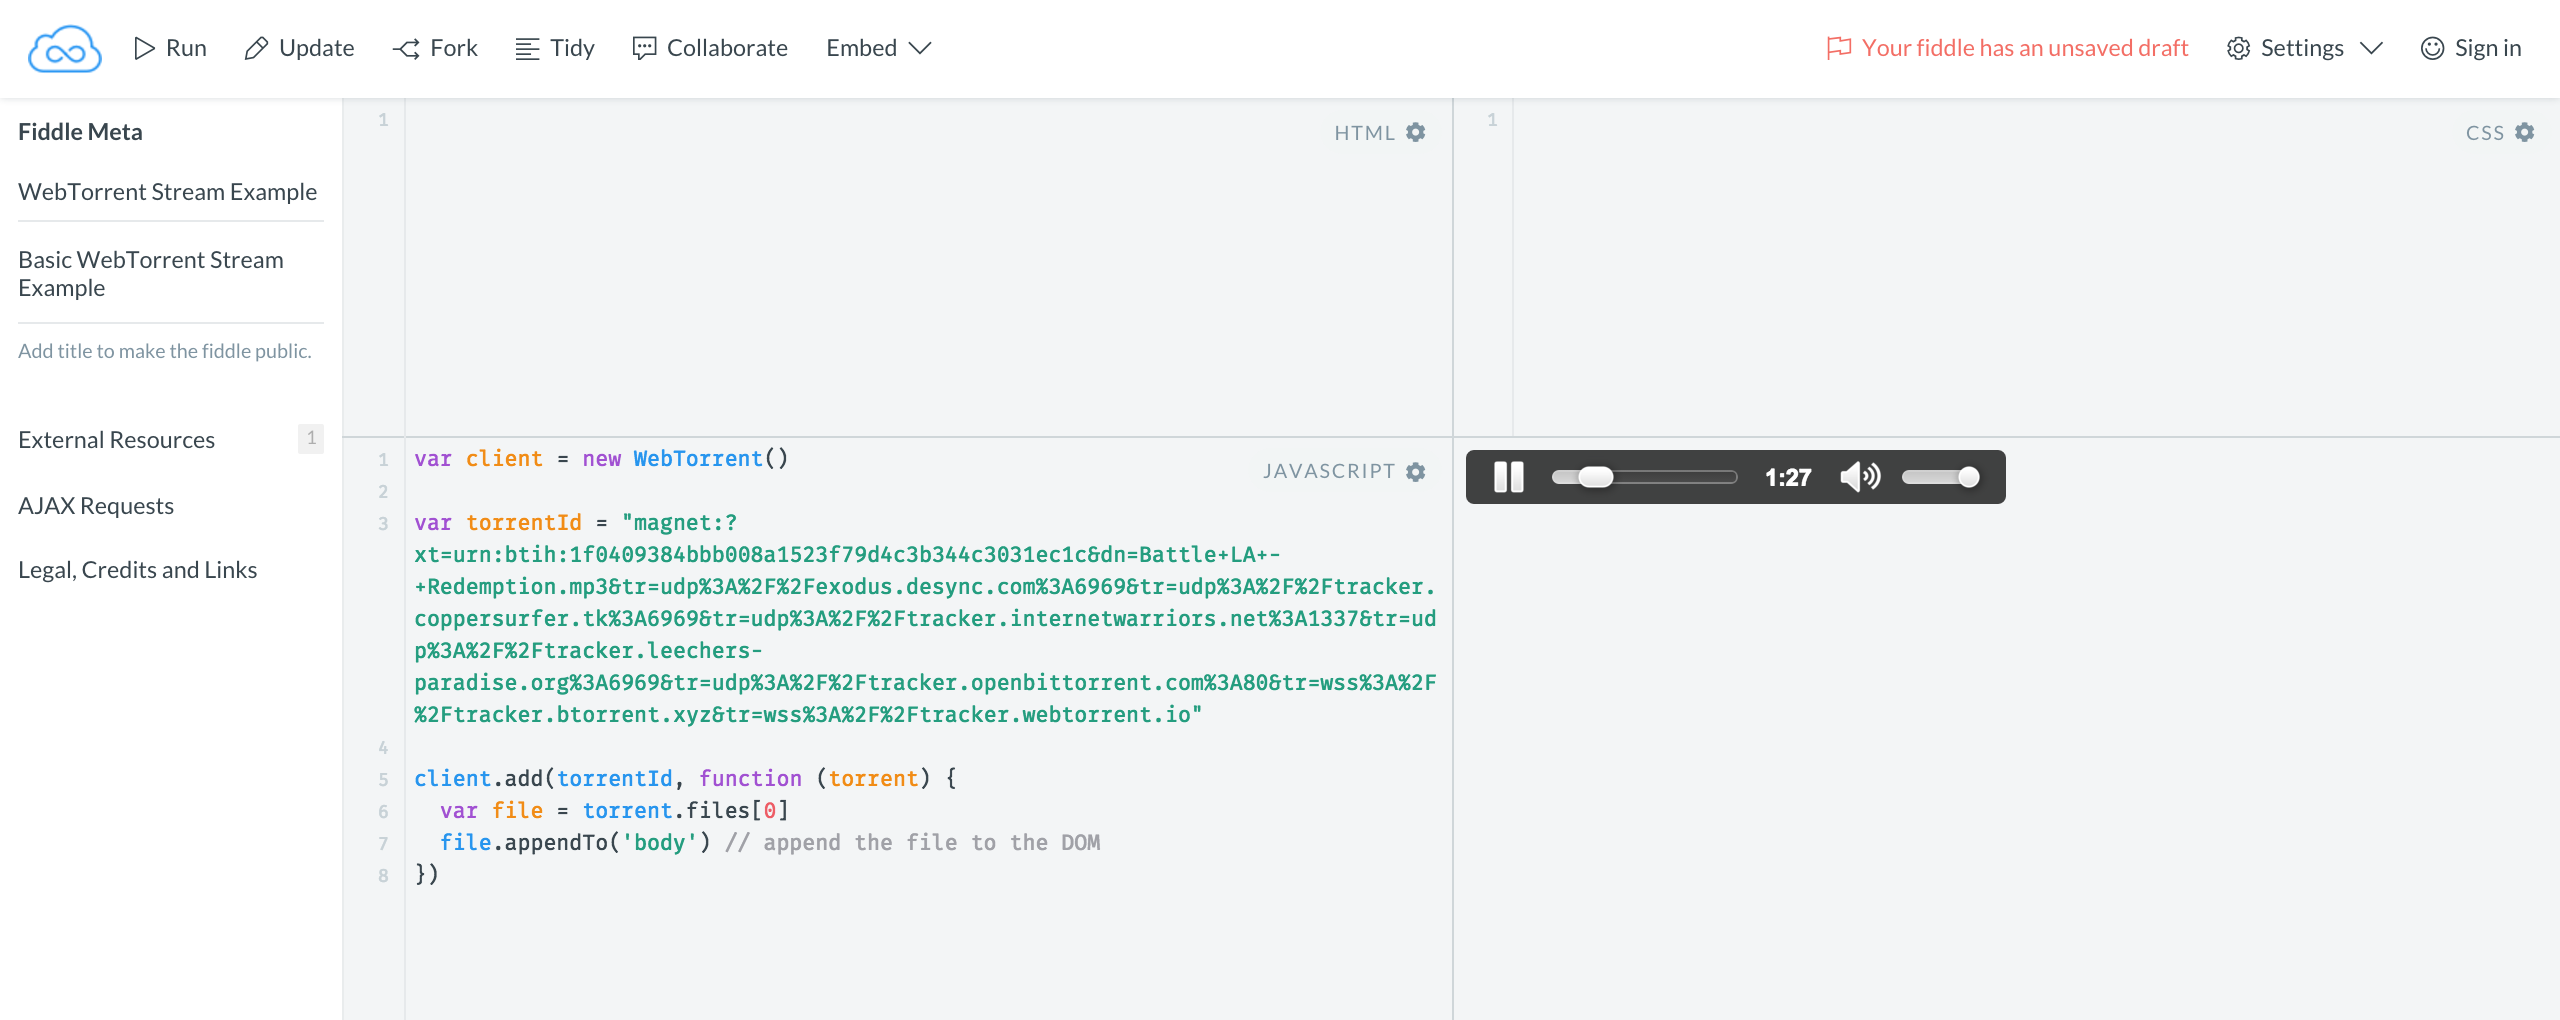Expand External Resources section

(x=117, y=439)
